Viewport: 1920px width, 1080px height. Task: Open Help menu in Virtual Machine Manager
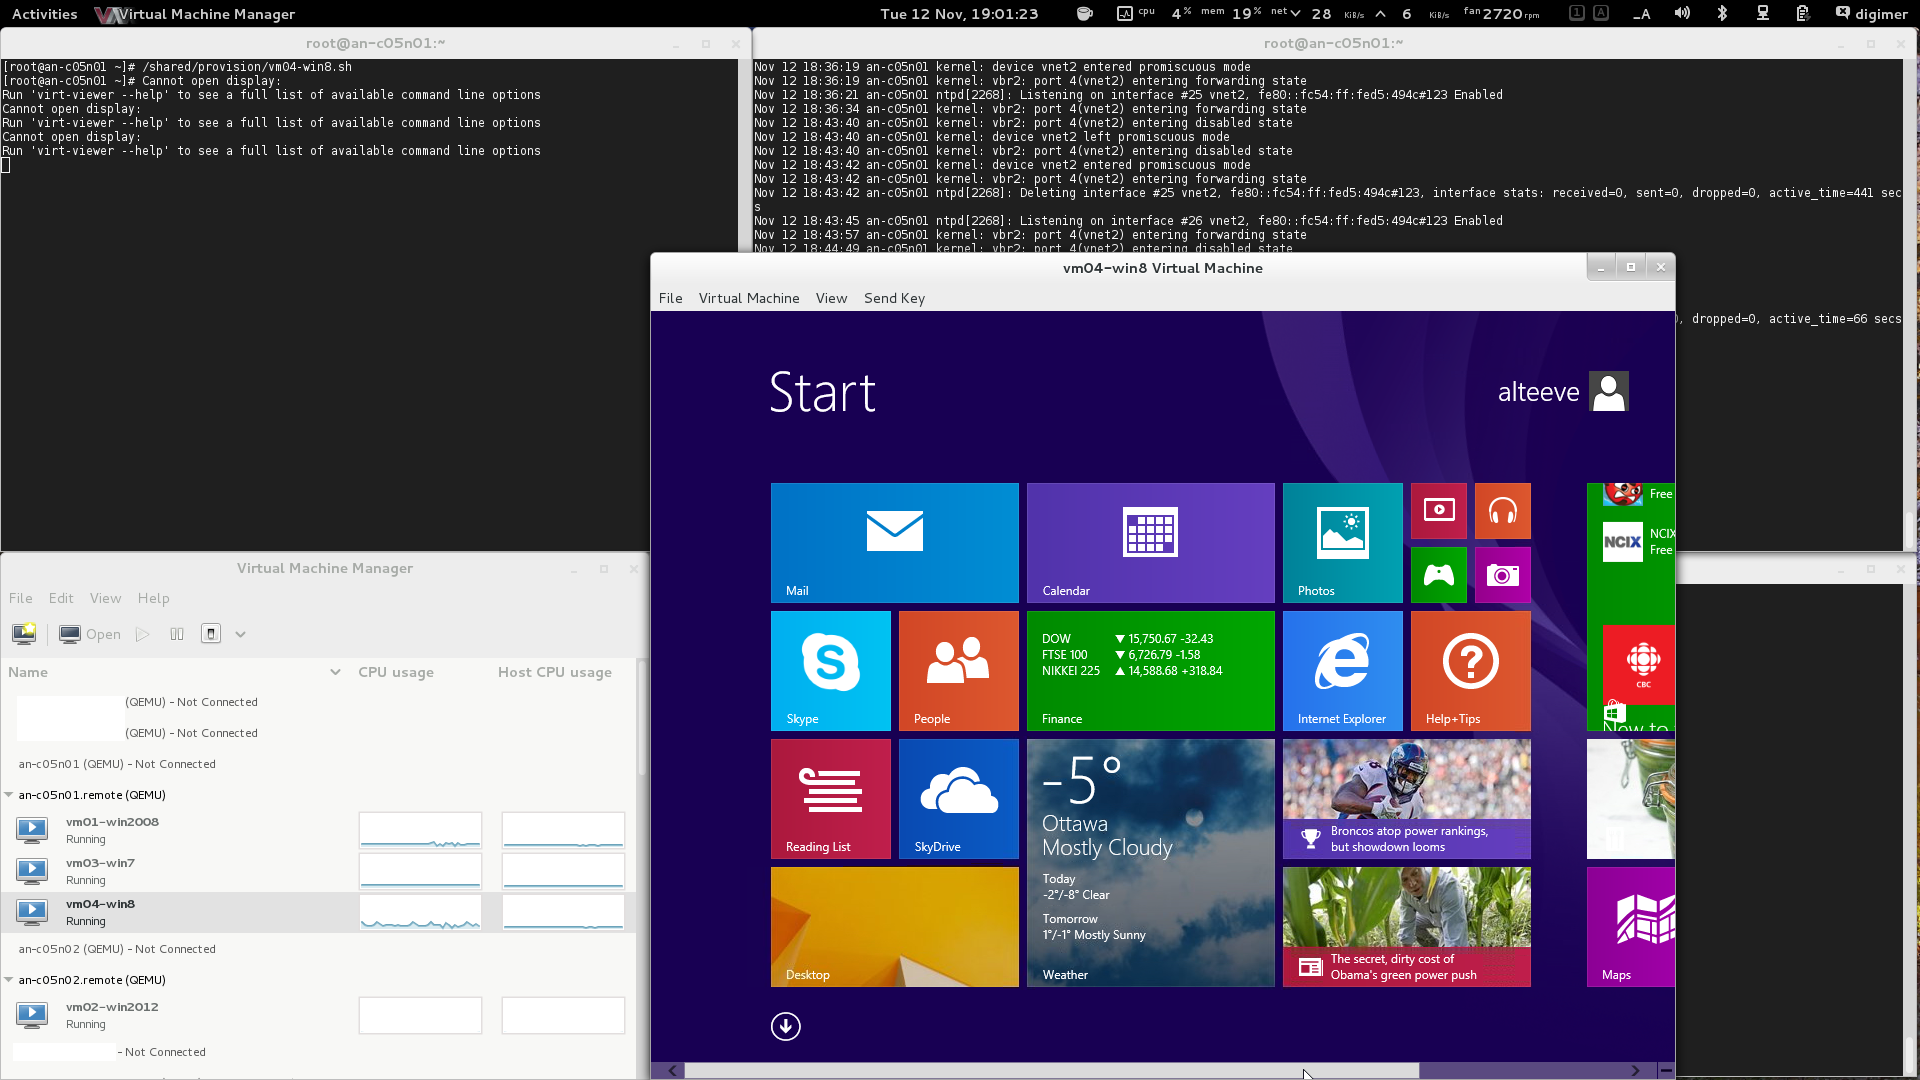tap(153, 598)
